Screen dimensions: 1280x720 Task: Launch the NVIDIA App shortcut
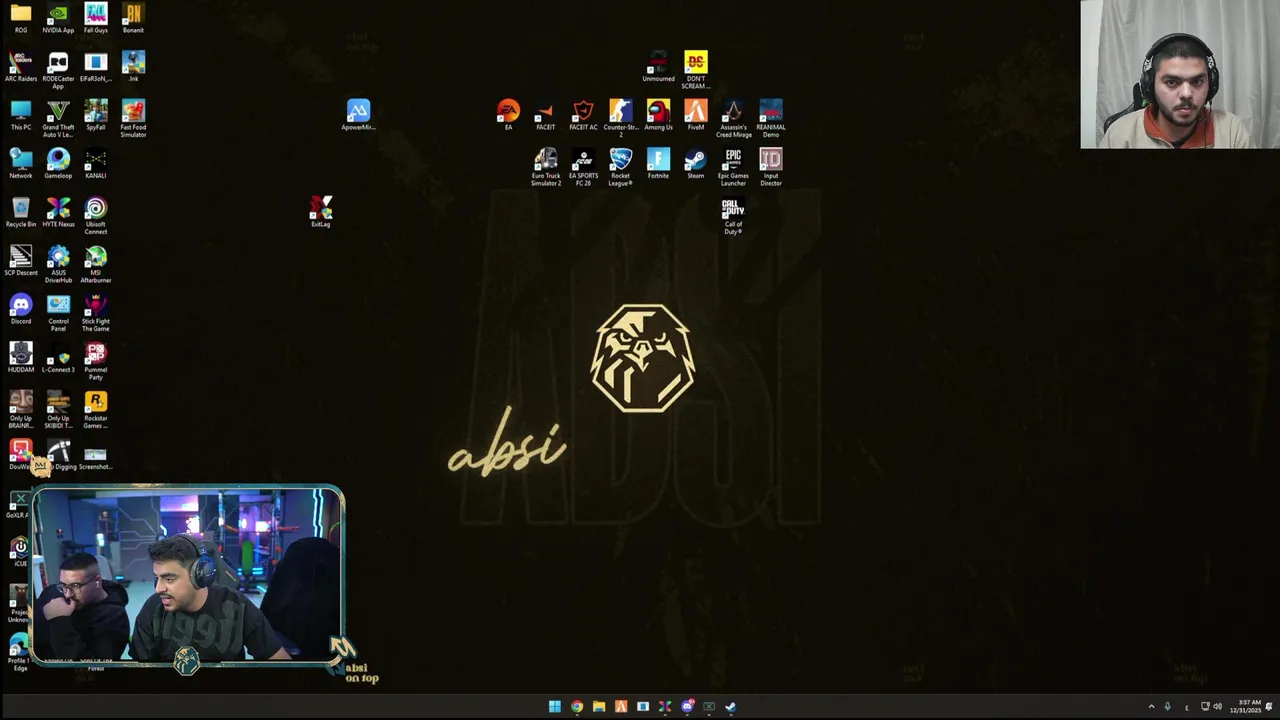coord(58,18)
